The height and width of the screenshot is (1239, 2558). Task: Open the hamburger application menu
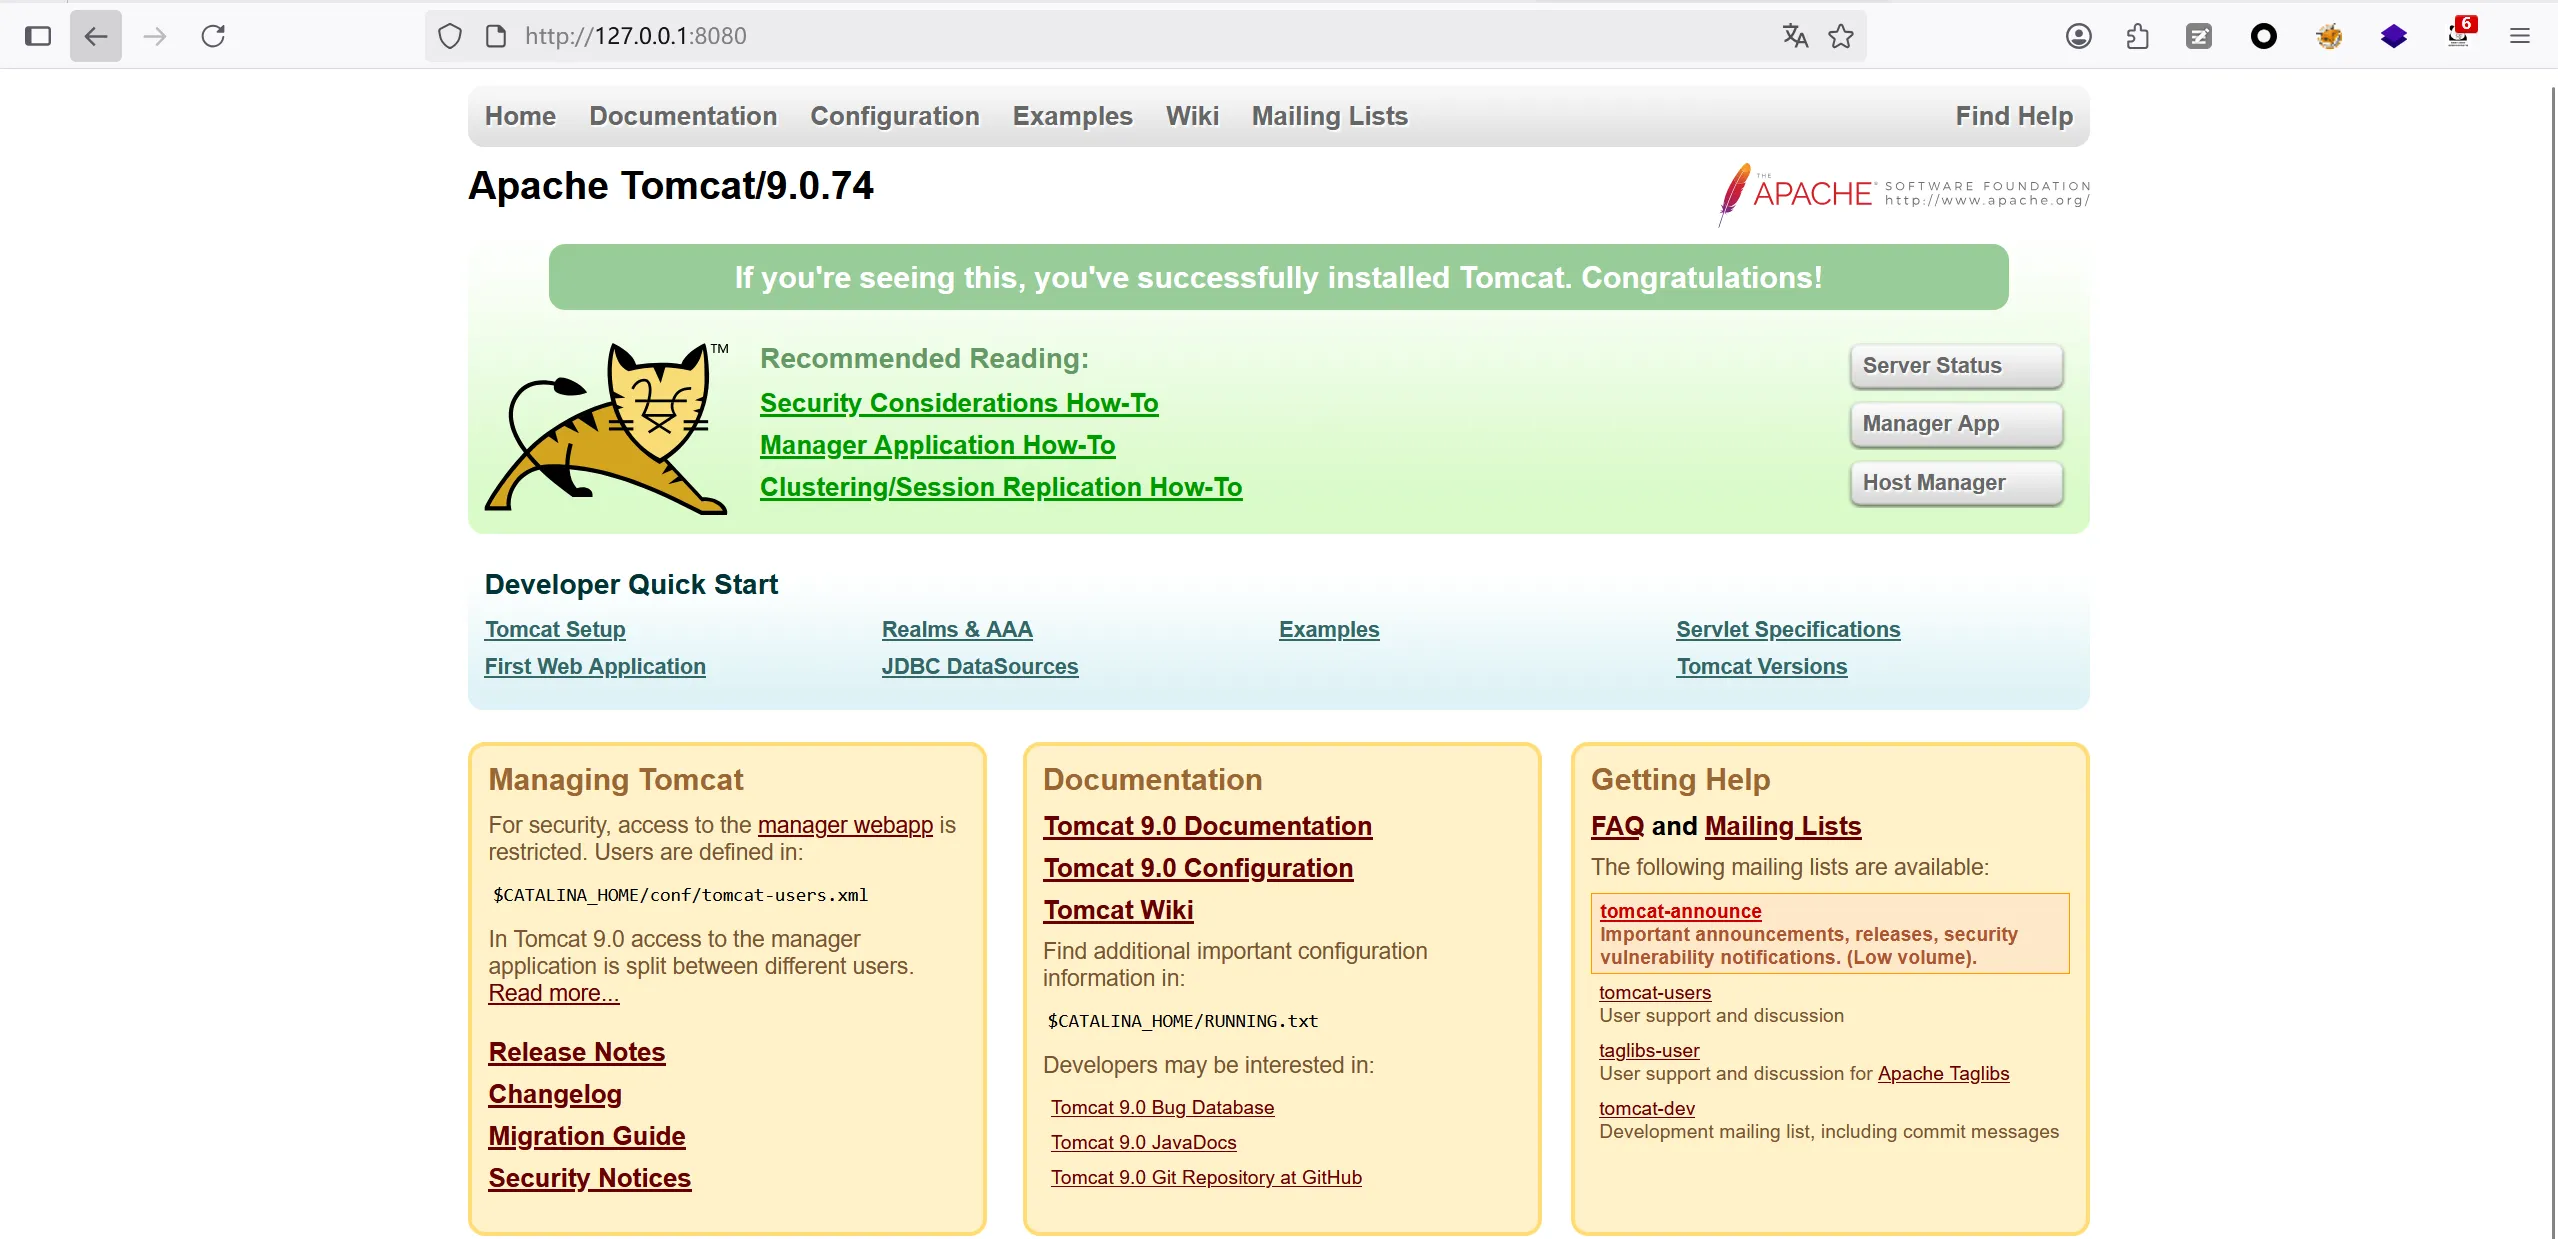click(x=2519, y=37)
